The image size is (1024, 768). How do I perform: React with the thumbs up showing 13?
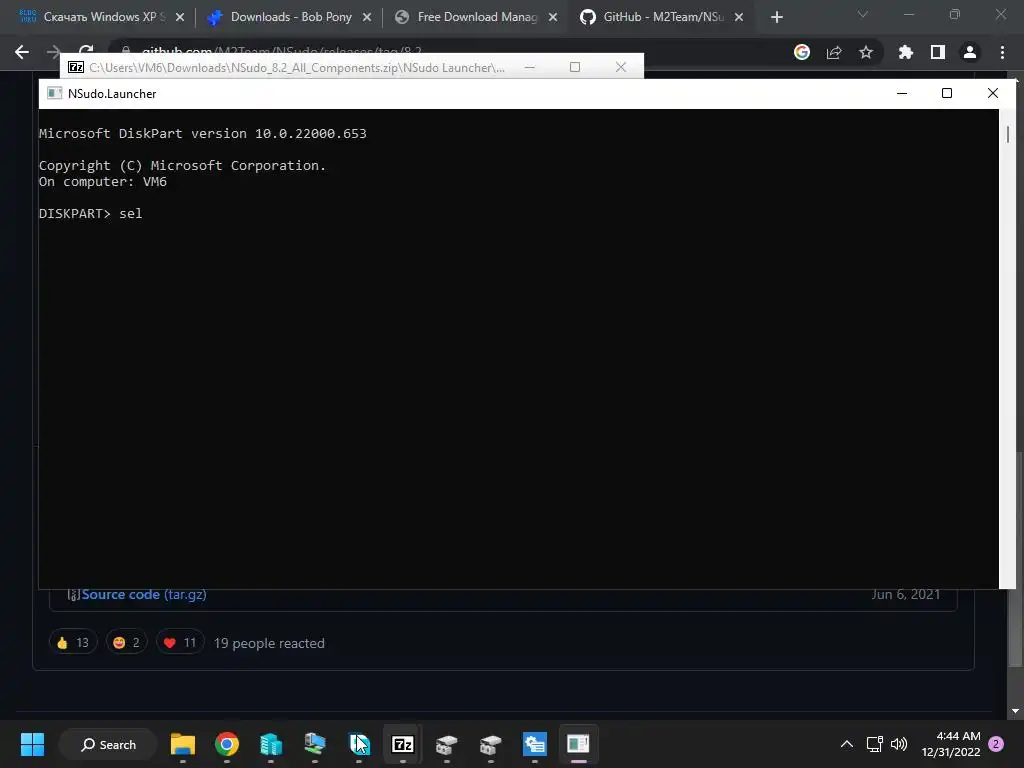[73, 643]
